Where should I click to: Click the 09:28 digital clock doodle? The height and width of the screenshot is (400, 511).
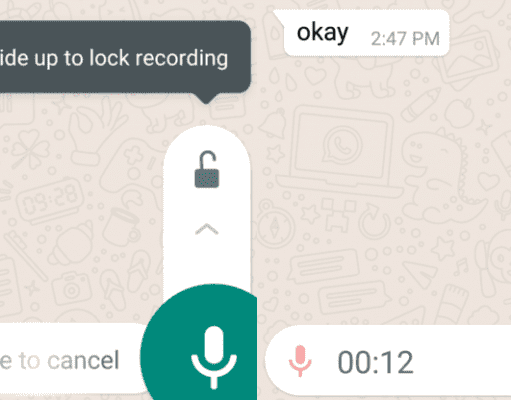click(x=51, y=200)
